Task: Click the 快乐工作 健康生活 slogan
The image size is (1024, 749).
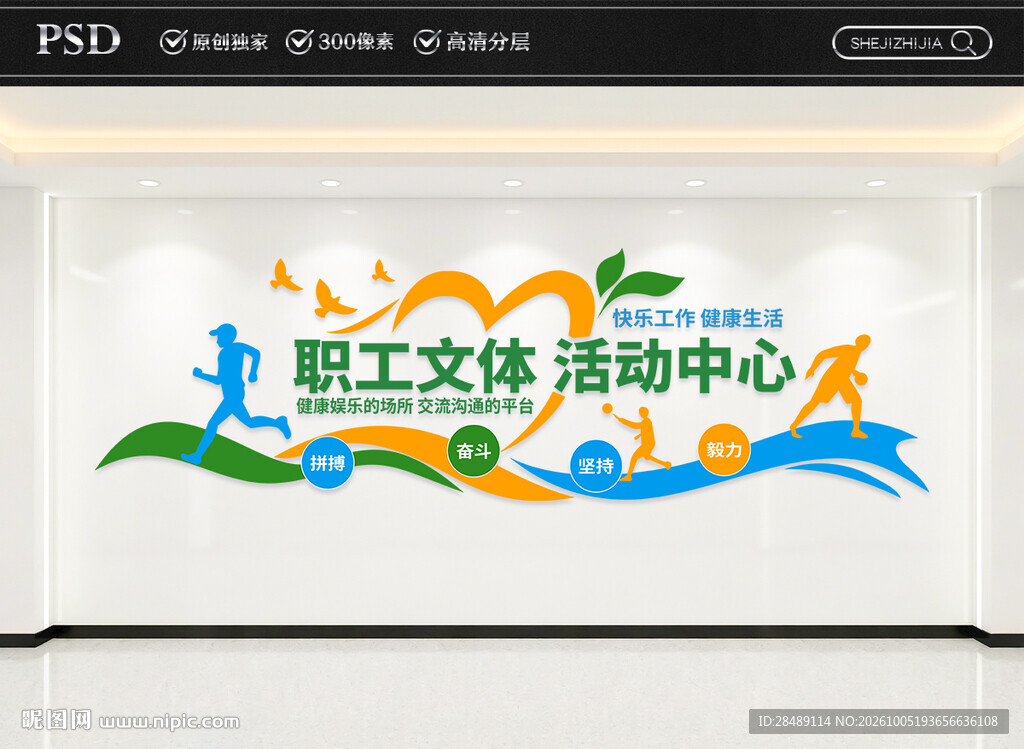Action: [697, 319]
